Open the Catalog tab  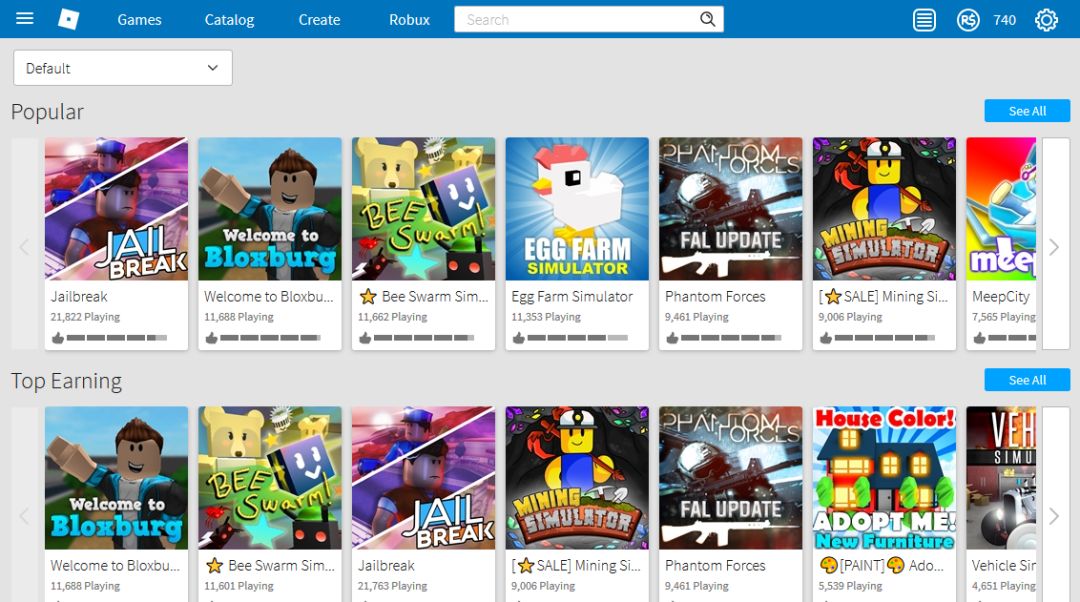tap(229, 20)
